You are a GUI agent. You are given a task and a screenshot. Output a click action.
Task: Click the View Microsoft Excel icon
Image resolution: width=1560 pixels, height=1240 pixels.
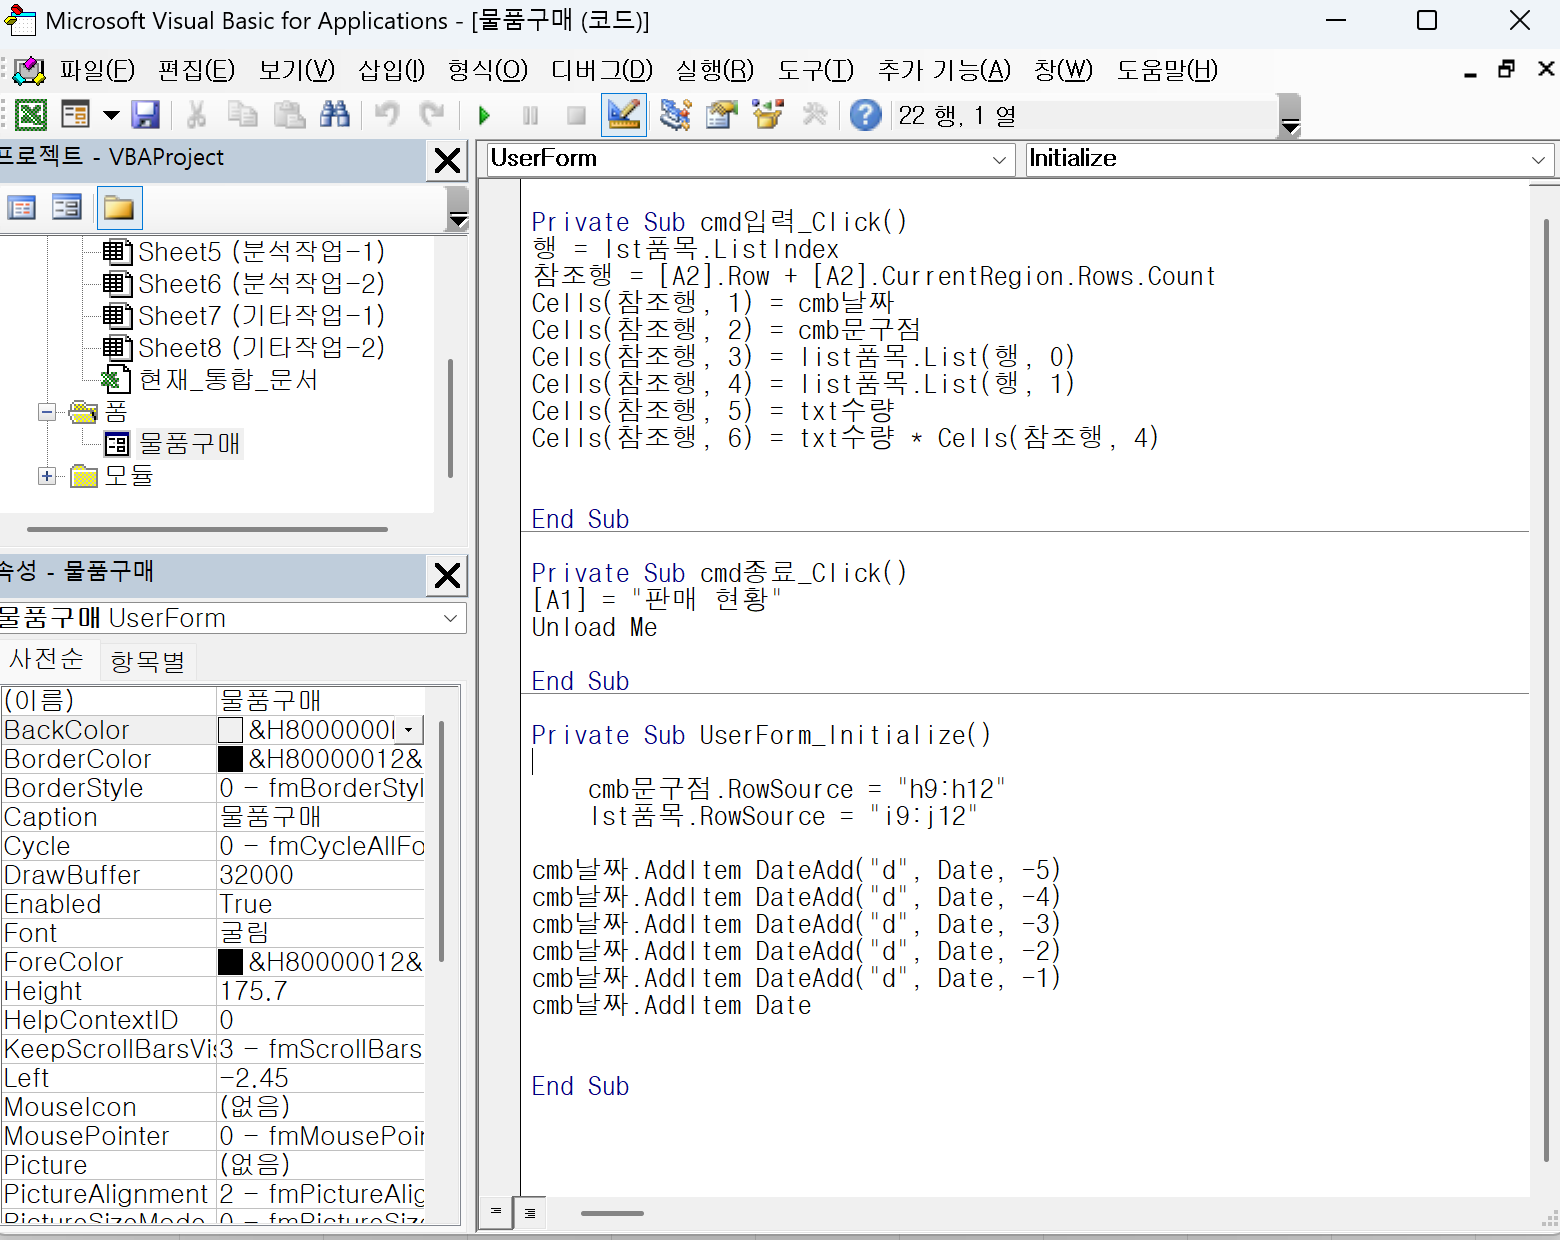point(31,115)
